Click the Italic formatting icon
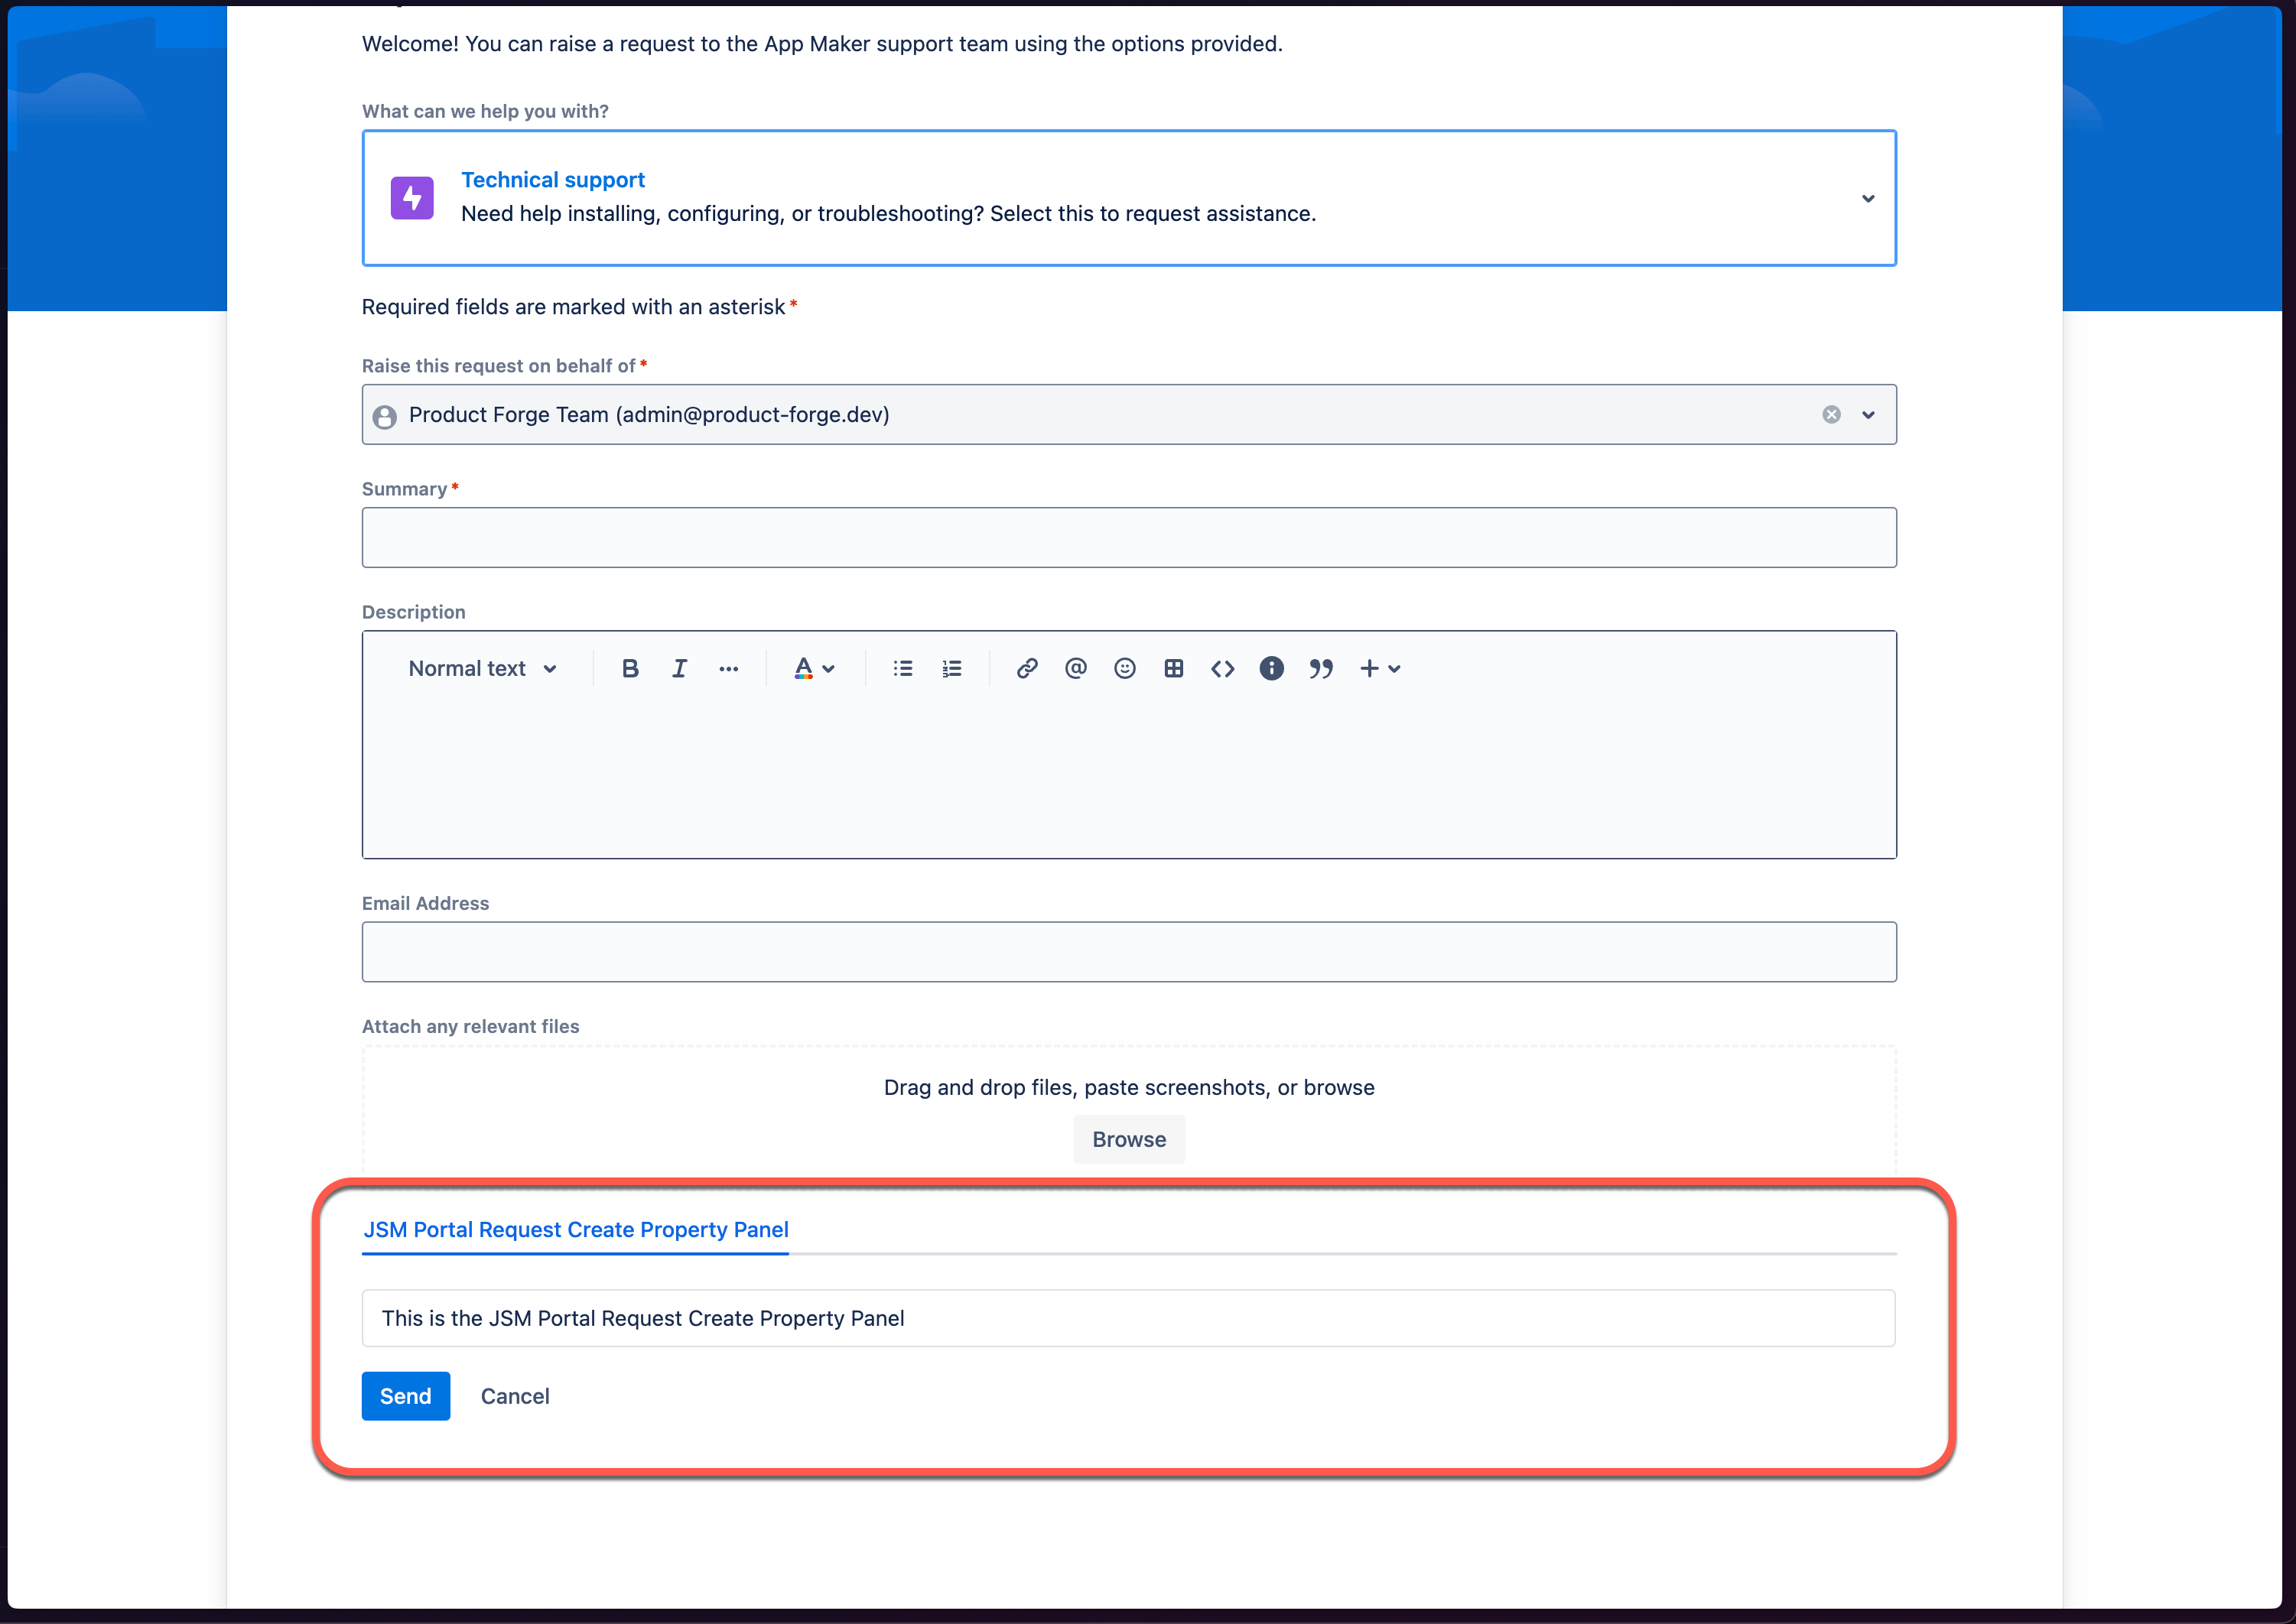 coord(679,669)
